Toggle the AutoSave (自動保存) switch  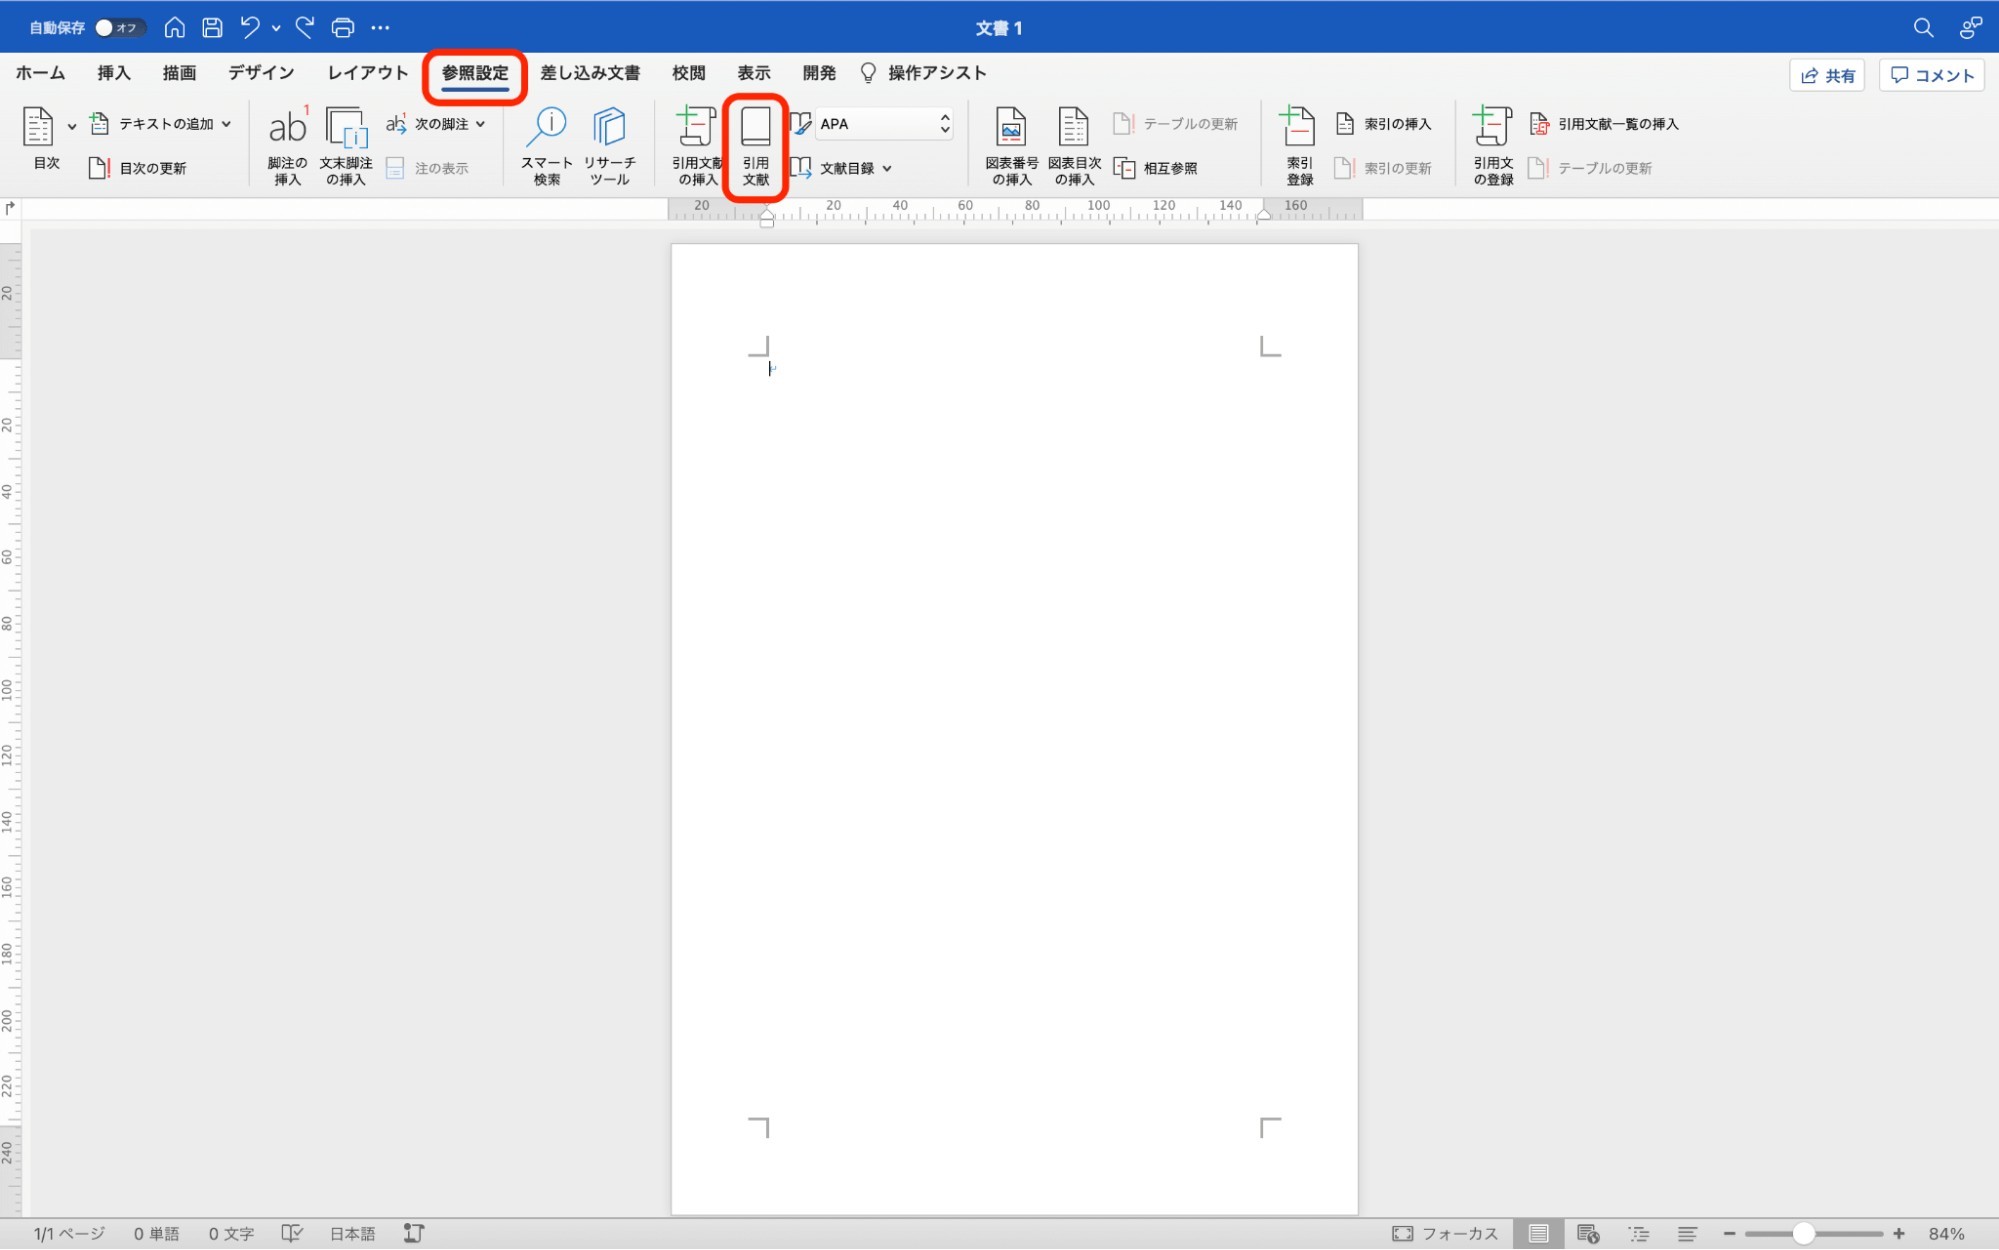tap(119, 28)
